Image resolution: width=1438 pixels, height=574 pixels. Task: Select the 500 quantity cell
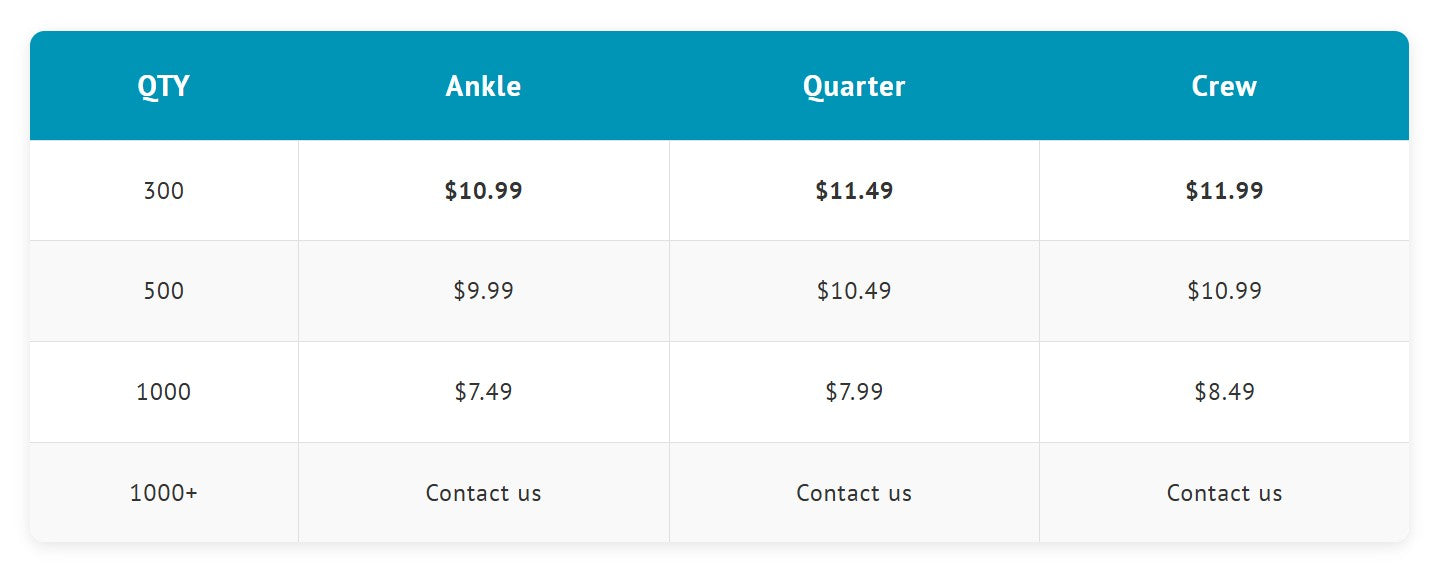(164, 291)
